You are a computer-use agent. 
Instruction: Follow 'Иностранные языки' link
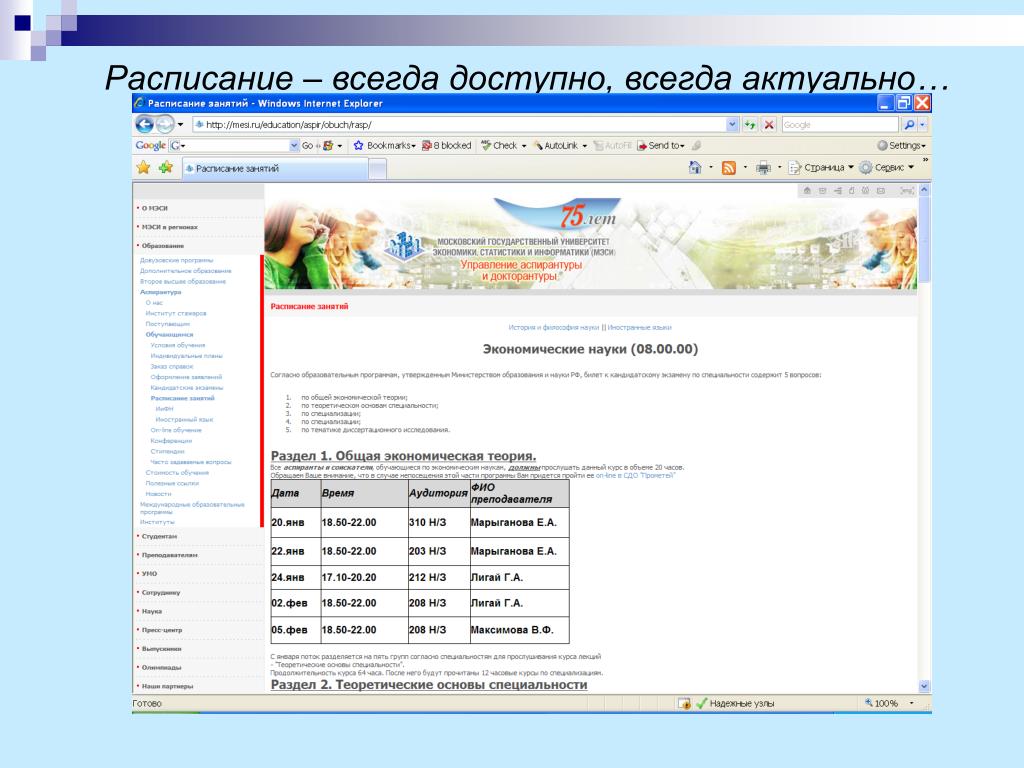tap(639, 327)
